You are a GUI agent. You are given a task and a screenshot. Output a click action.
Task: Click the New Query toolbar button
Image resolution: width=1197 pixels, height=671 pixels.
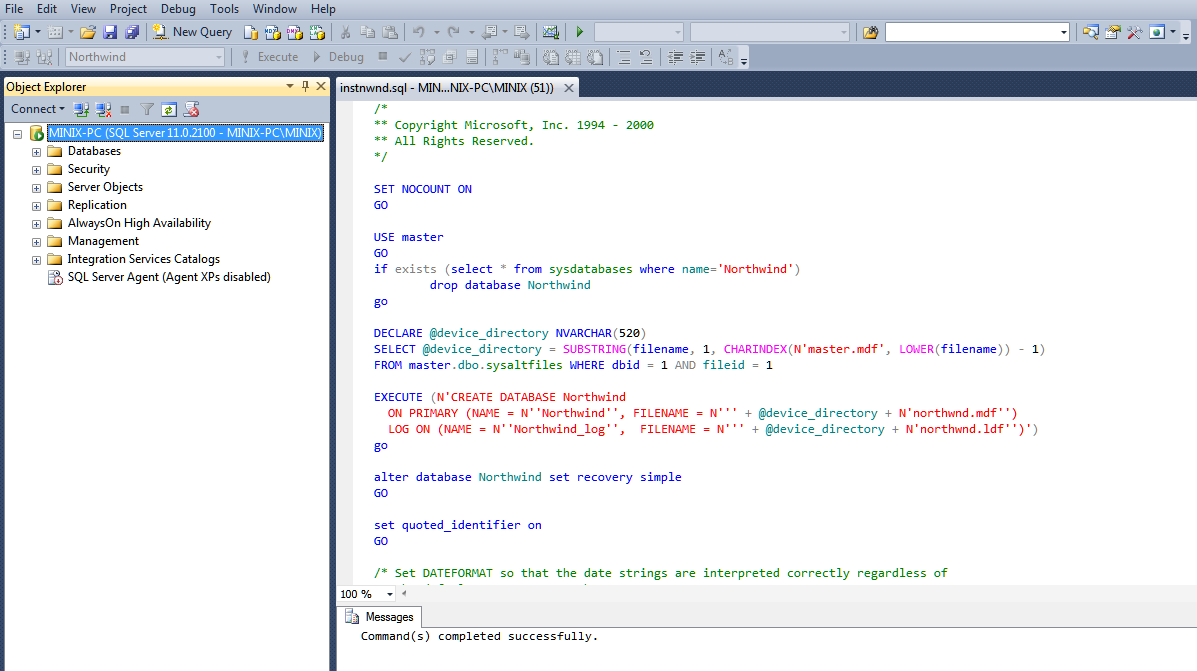tap(192, 32)
